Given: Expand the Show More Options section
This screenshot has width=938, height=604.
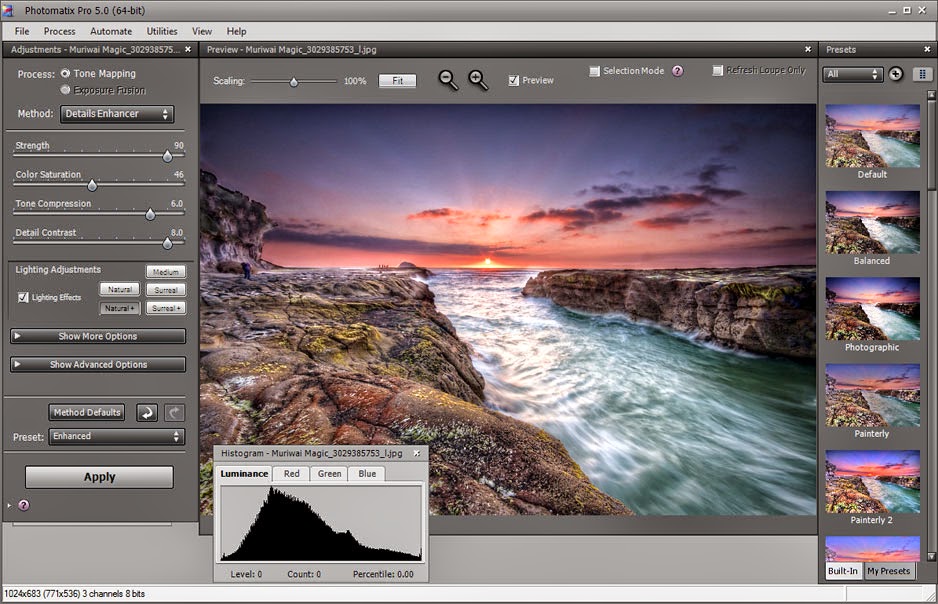Looking at the screenshot, I should point(98,336).
